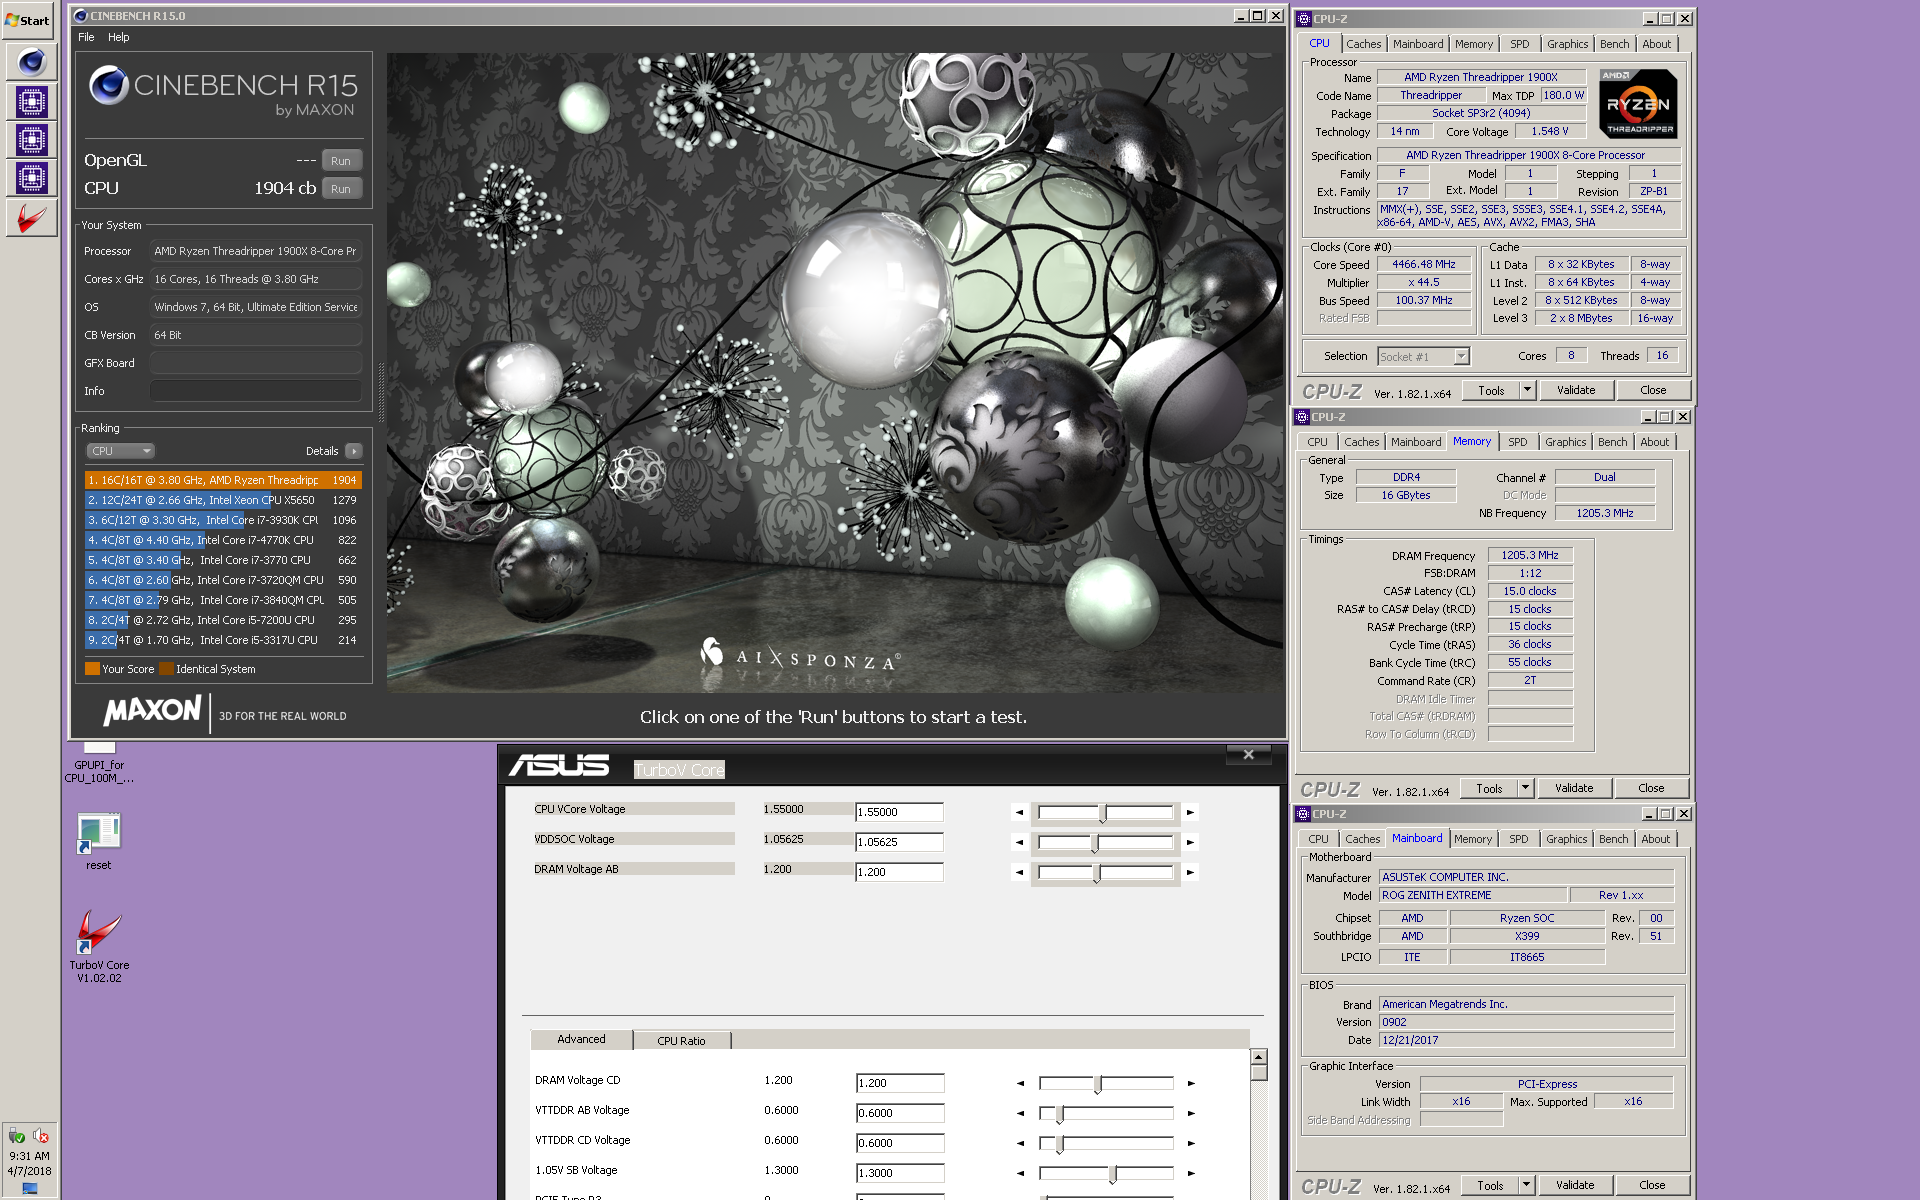The height and width of the screenshot is (1200, 1920).
Task: Click the Windows Start button
Action: pos(29,19)
